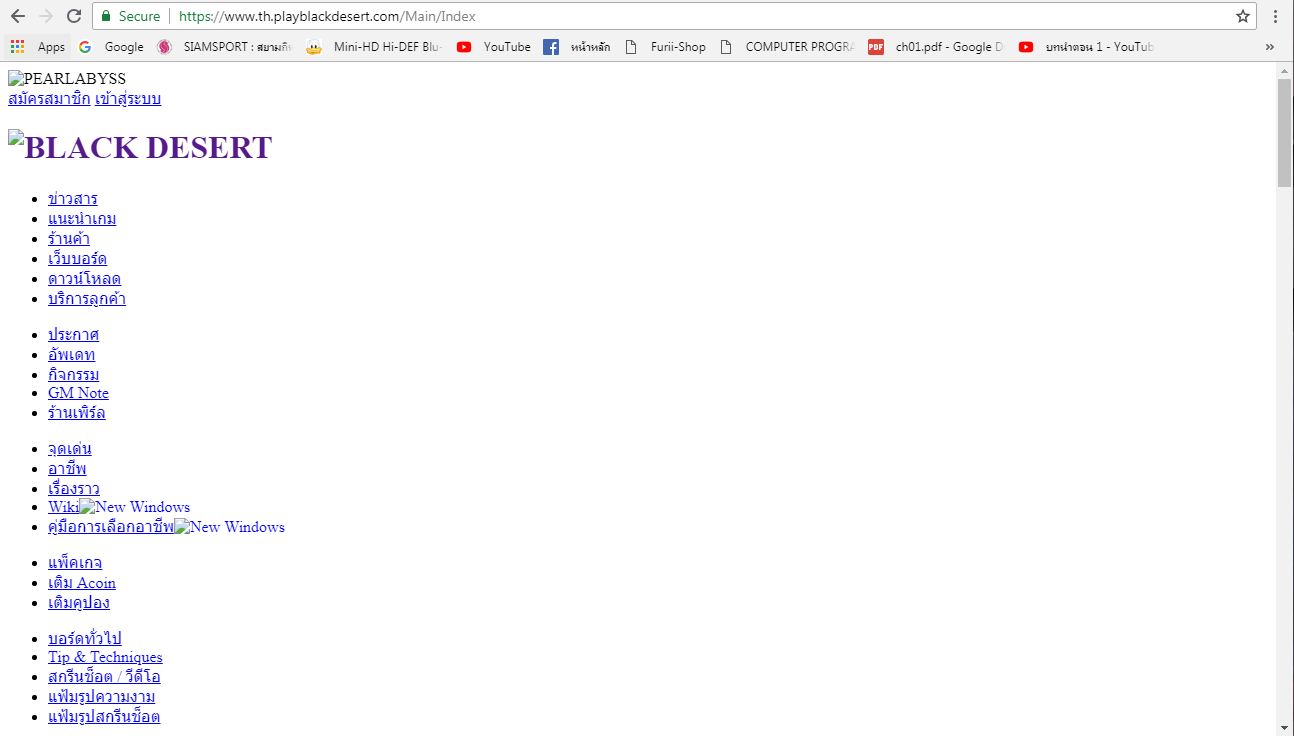This screenshot has height=736, width=1294.
Task: Reload the current page
Action: [73, 16]
